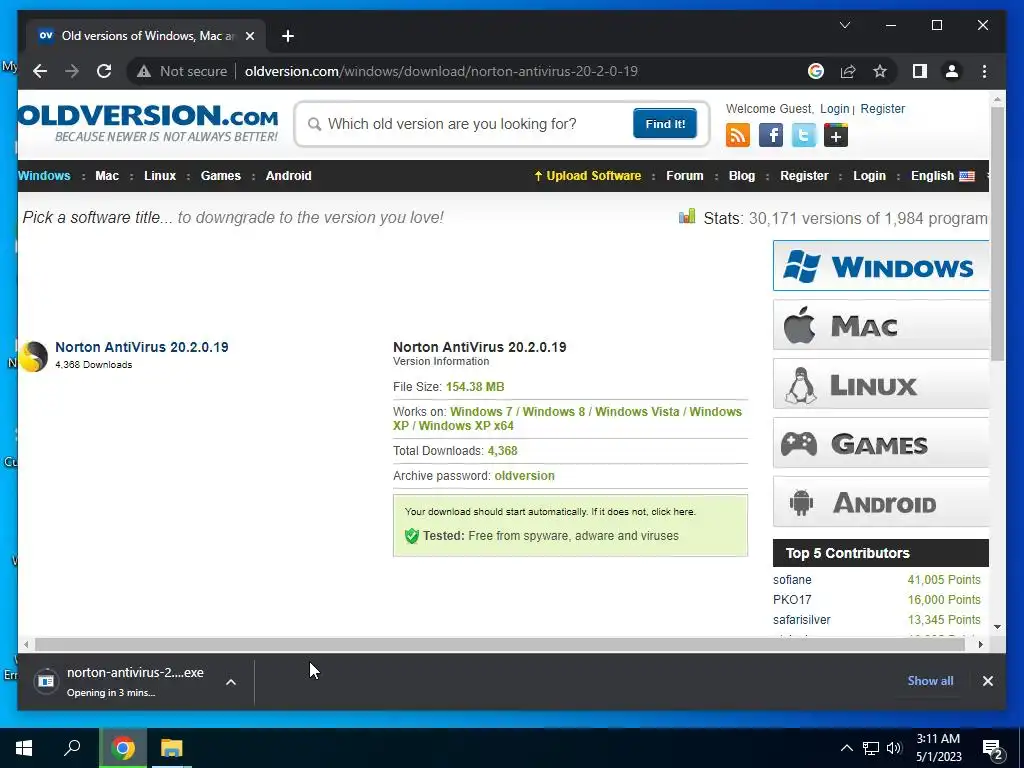The width and height of the screenshot is (1024, 768).
Task: Click Login in the black nav bar
Action: [869, 176]
